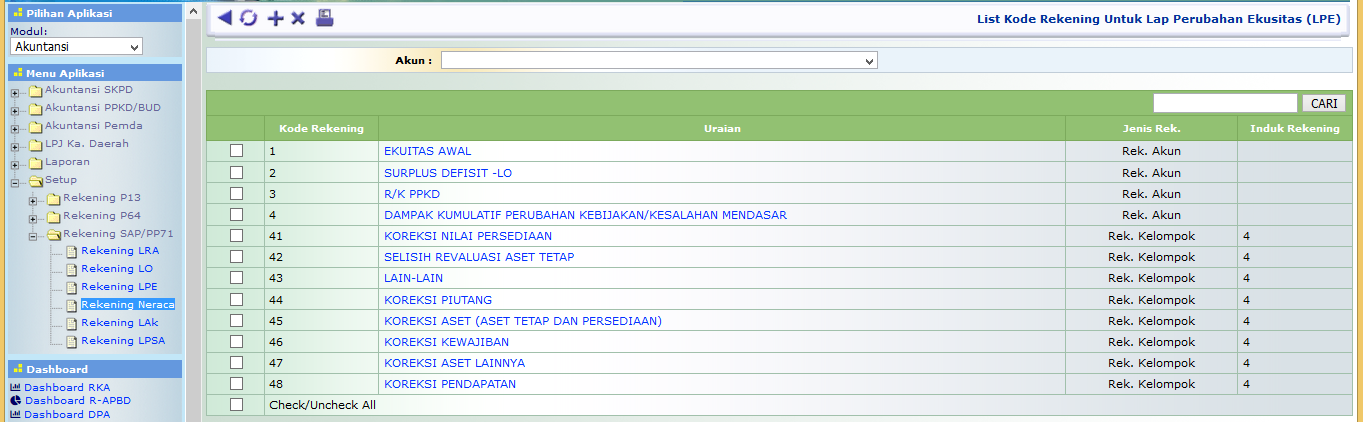This screenshot has width=1363, height=422.
Task: Click the print icon in toolbar
Action: (325, 18)
